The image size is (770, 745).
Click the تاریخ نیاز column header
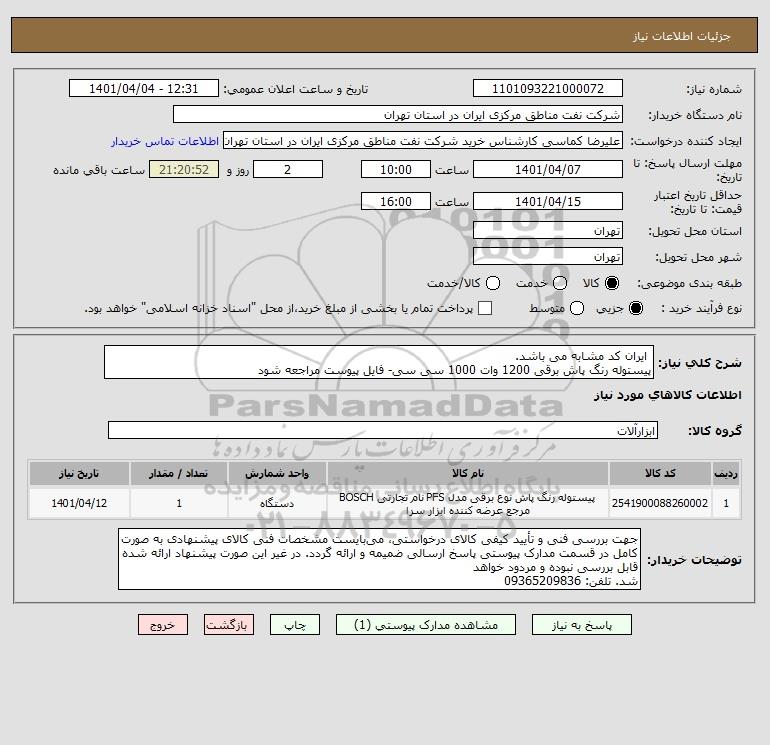click(79, 473)
